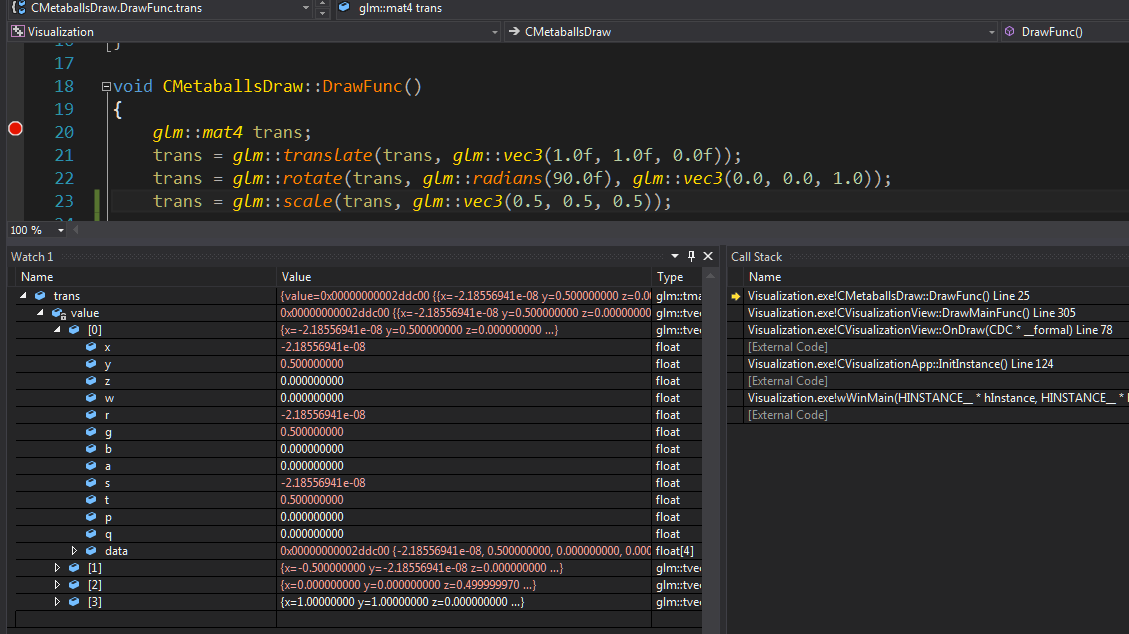Click the current frame yellow arrow icon
1129x634 pixels.
[737, 296]
